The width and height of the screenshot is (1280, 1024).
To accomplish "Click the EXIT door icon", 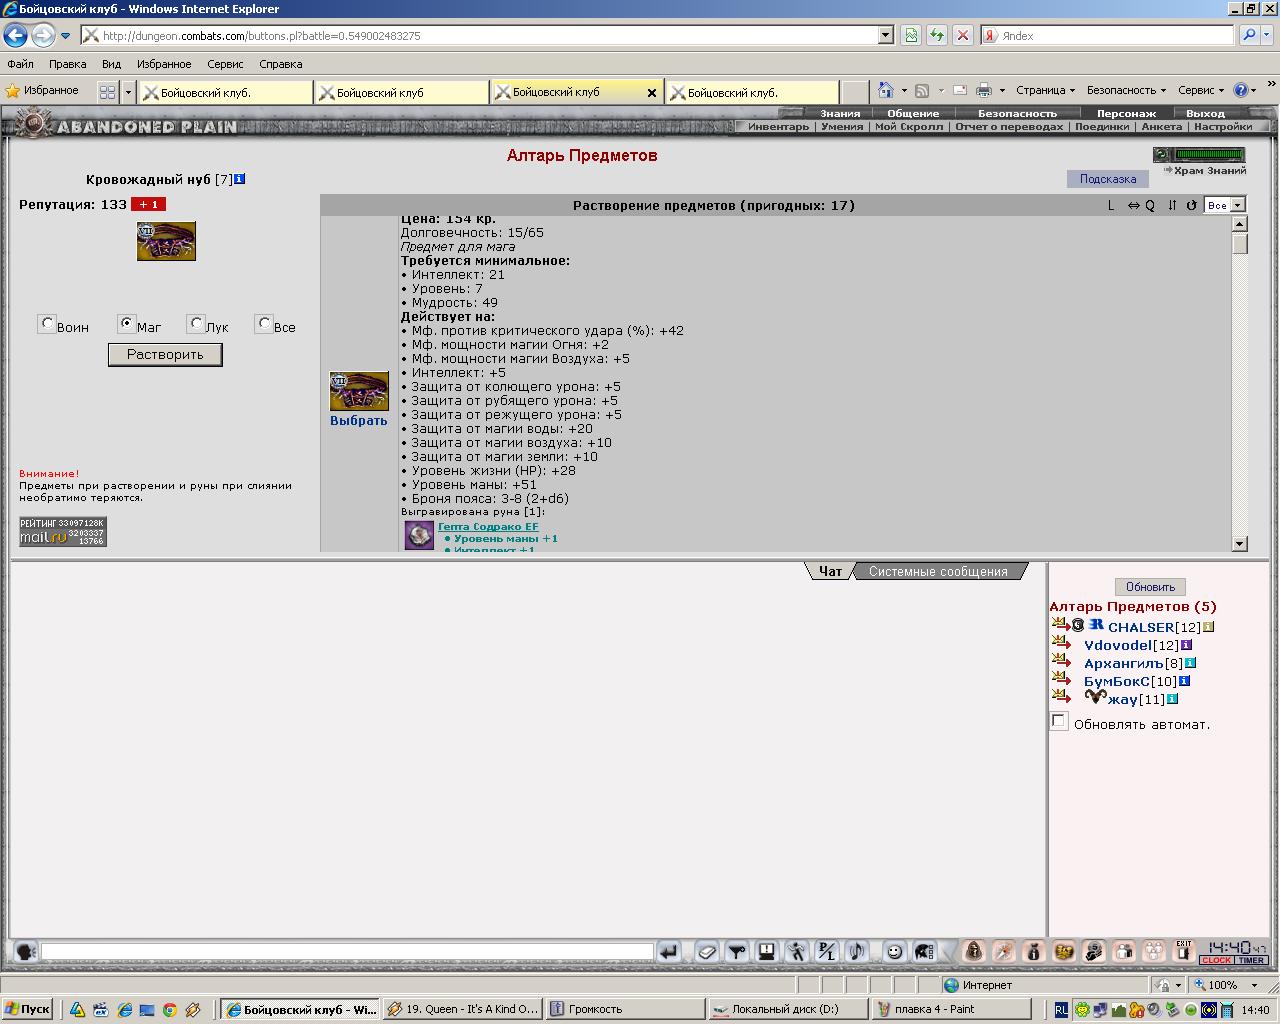I will click(x=1184, y=951).
